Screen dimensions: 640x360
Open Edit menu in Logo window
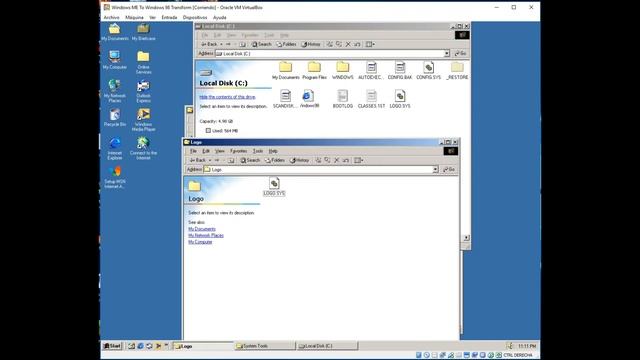point(206,151)
